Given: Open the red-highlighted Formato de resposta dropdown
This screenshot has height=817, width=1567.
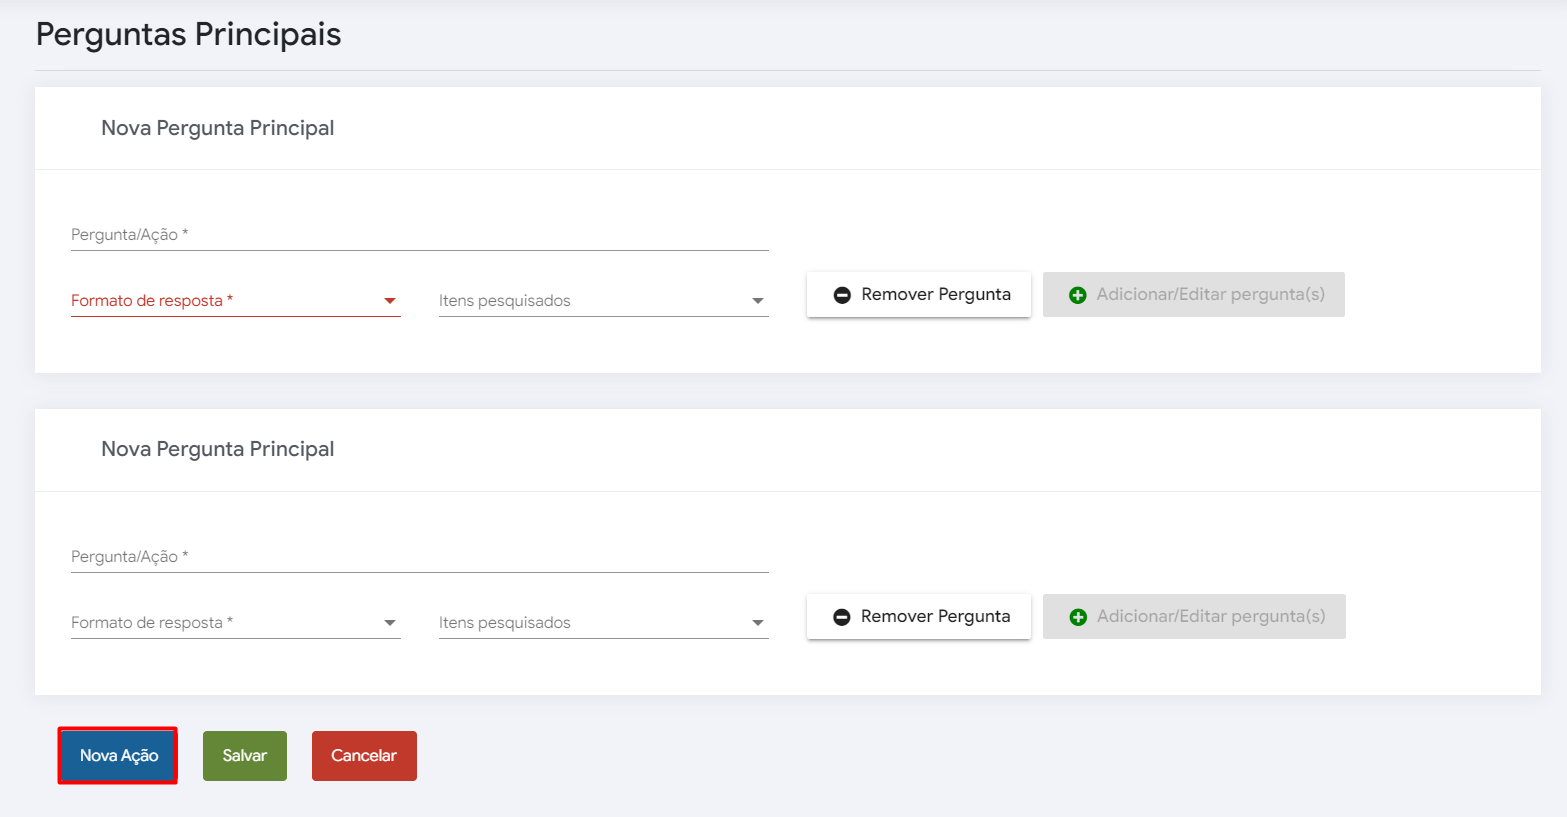Looking at the screenshot, I should point(235,301).
